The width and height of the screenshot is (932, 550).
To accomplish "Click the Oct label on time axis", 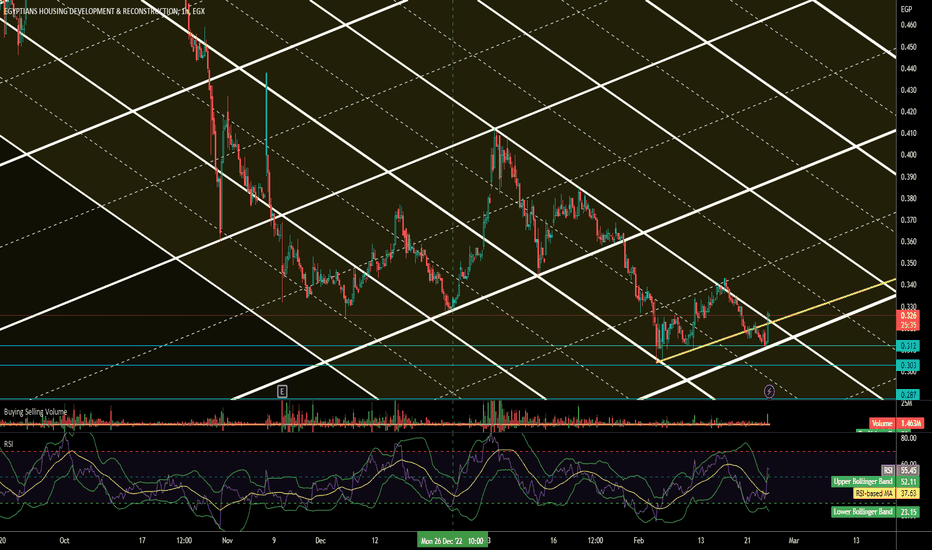I will pos(64,540).
